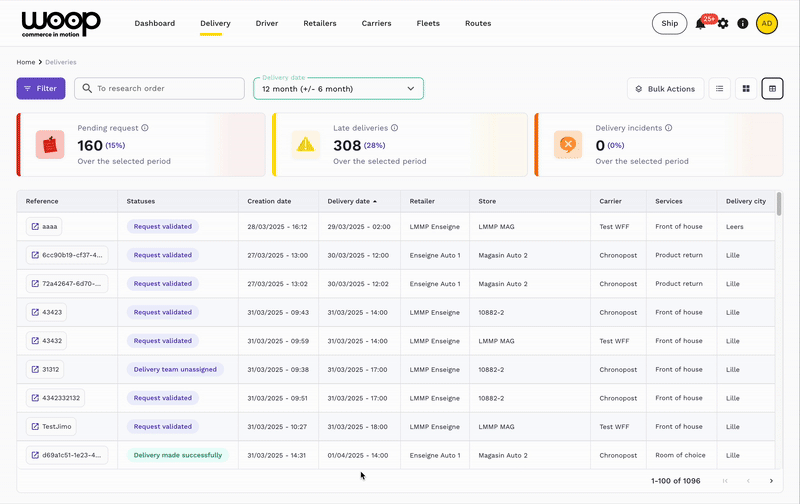Click info icon beside Pending request
This screenshot has height=504, width=800.
145,128
